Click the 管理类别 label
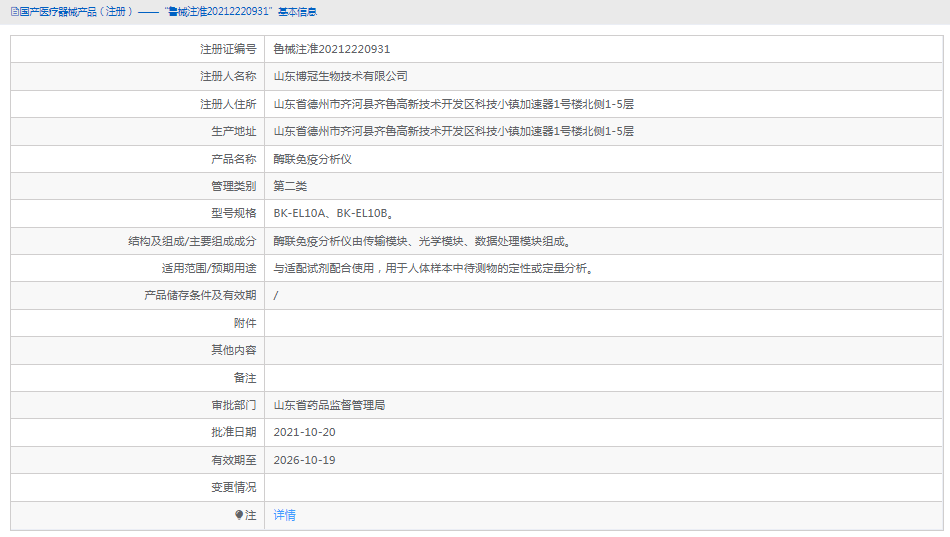Image resolution: width=950 pixels, height=537 pixels. [234, 186]
